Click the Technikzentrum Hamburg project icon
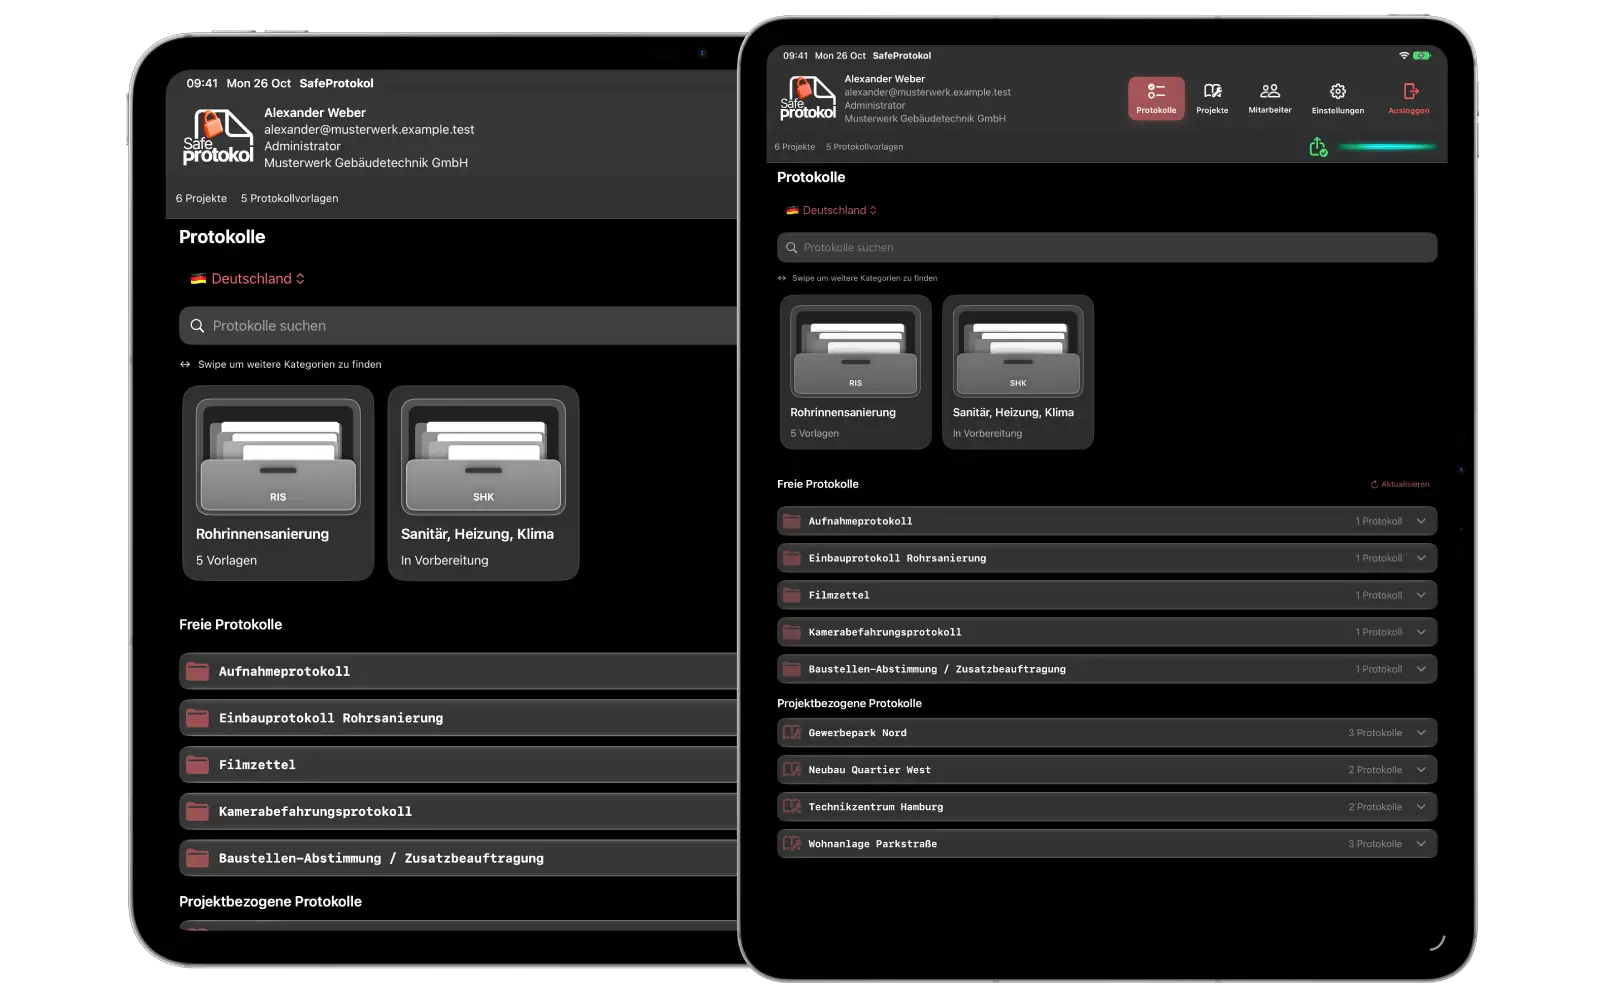 [x=792, y=807]
